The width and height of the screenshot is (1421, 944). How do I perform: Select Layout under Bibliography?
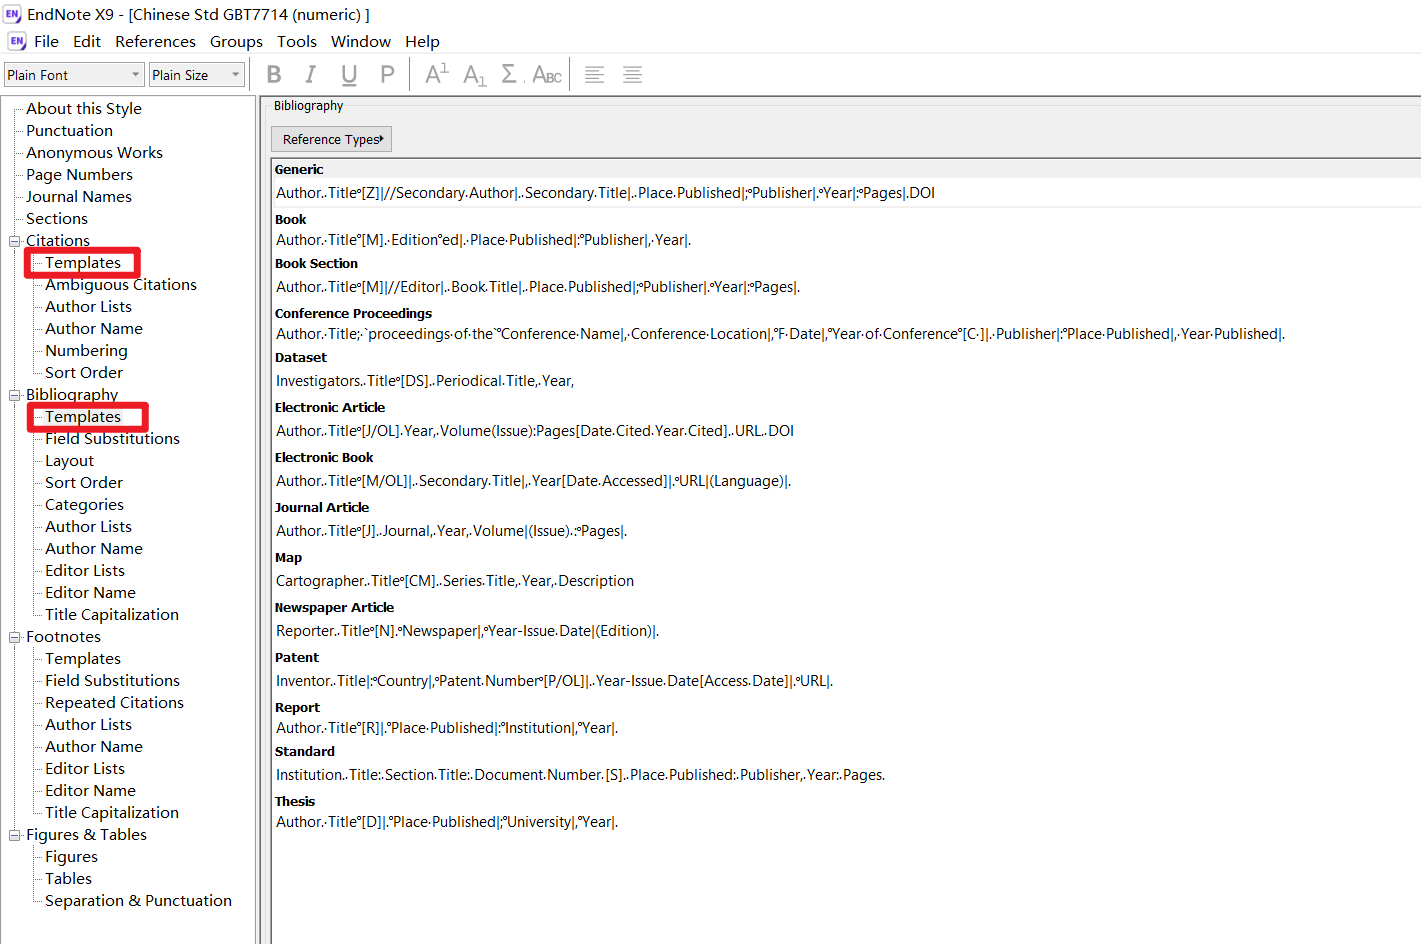(x=69, y=460)
